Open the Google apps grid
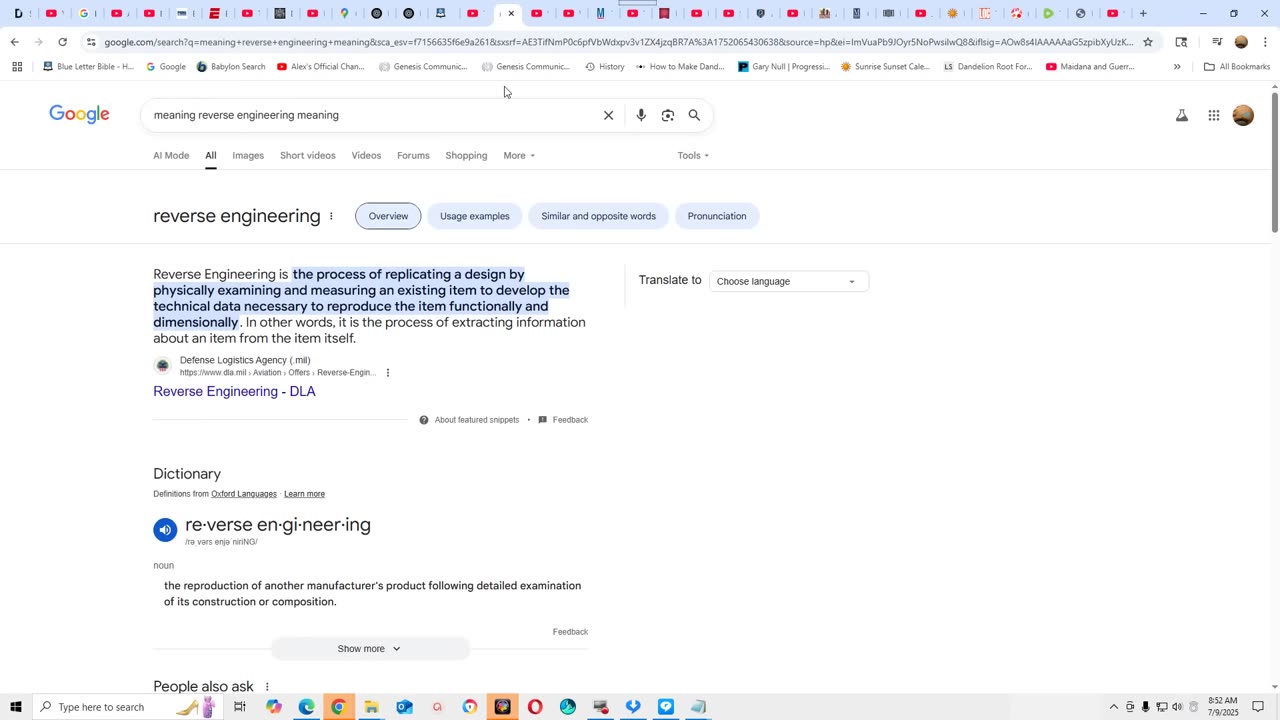 [x=1214, y=115]
